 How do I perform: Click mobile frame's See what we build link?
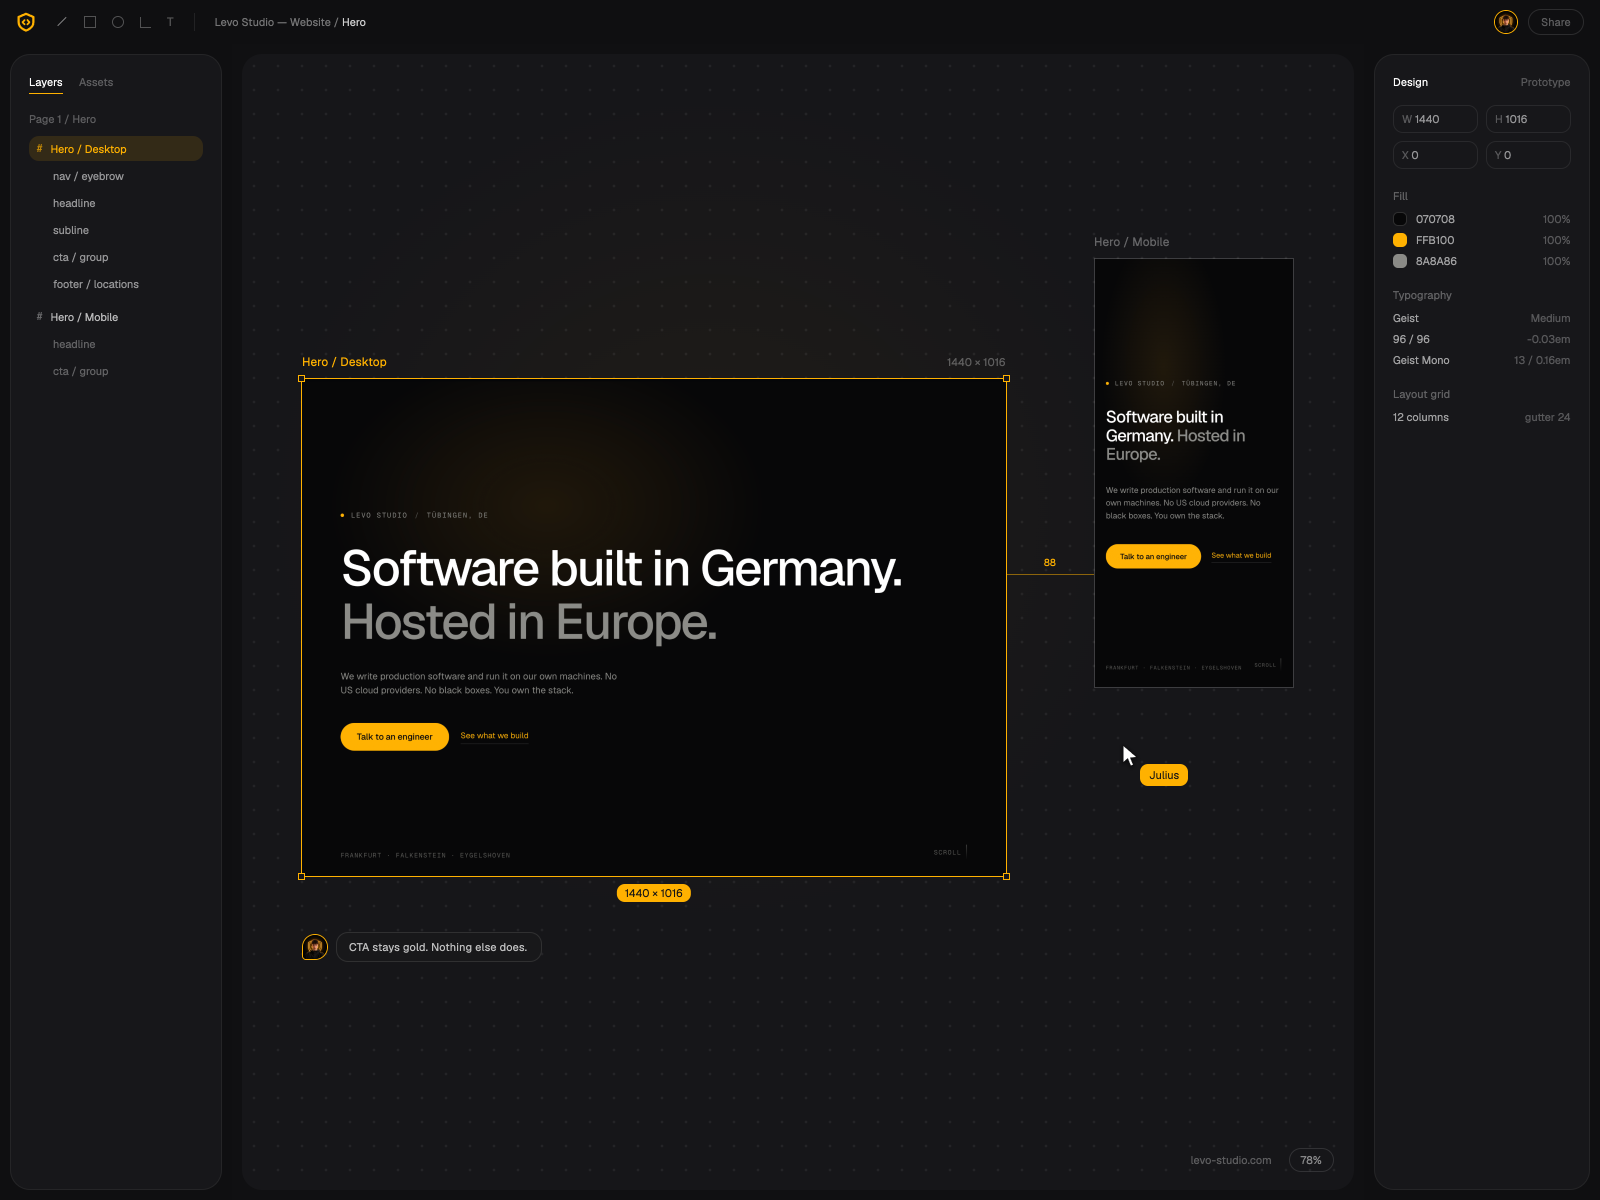point(1241,555)
